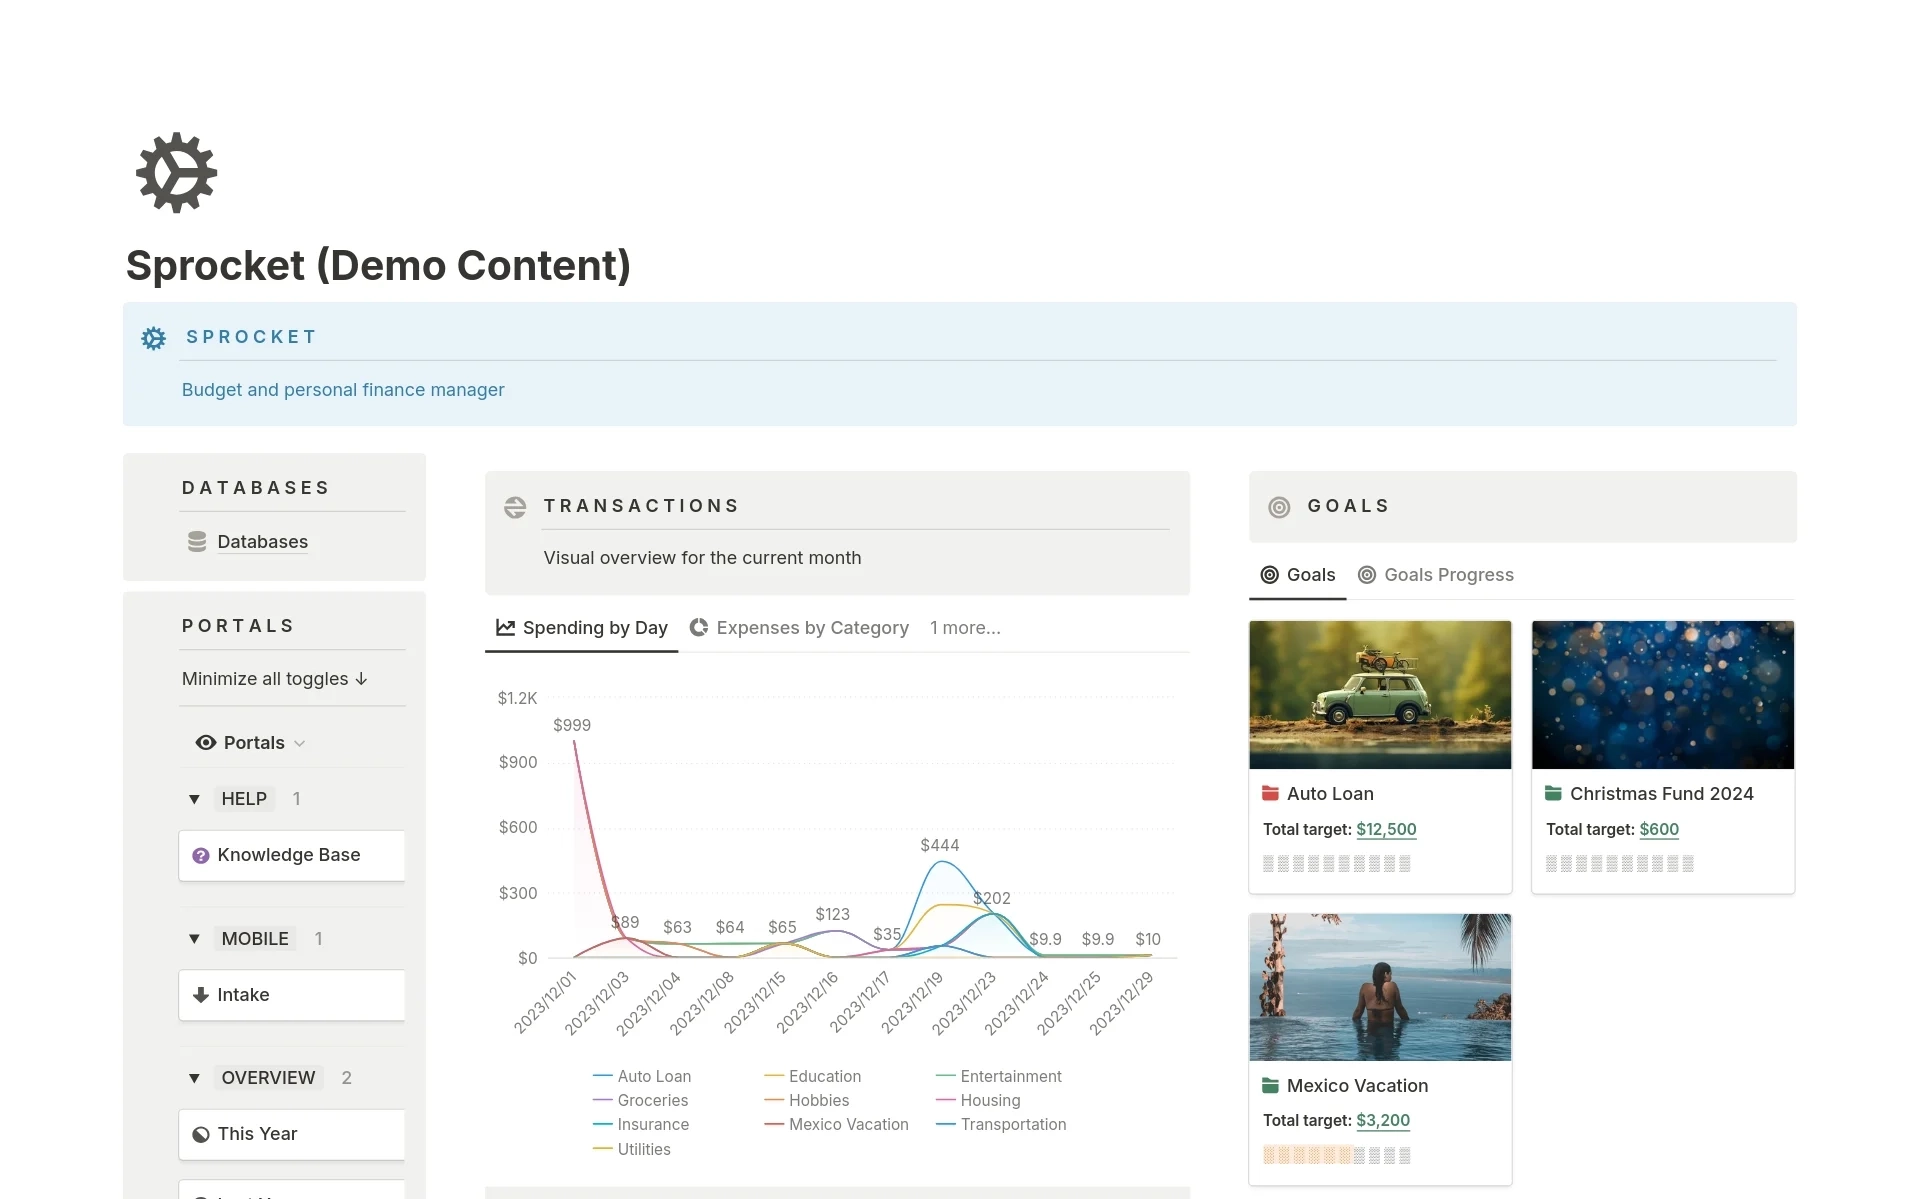Screen dimensions: 1920x1199
Task: Click the Transactions swap-arrows icon
Action: [515, 507]
